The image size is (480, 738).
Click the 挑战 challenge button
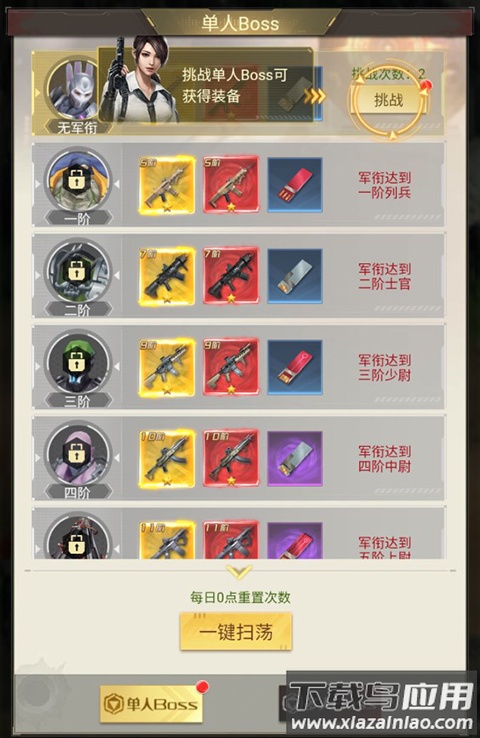[x=388, y=100]
